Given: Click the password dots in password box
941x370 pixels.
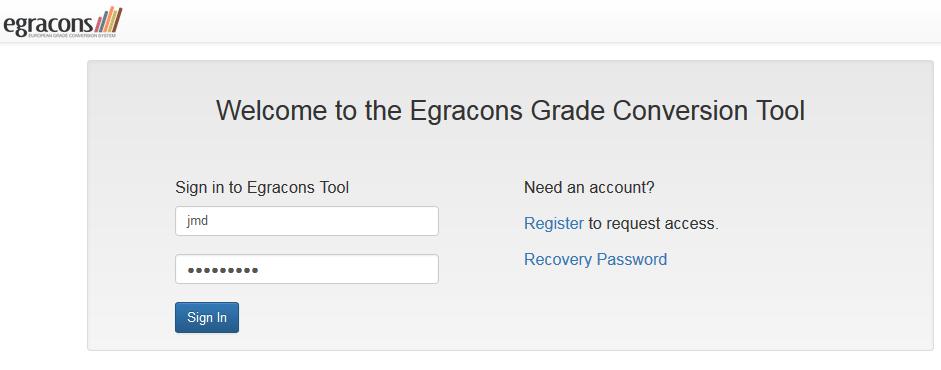Looking at the screenshot, I should [x=223, y=270].
